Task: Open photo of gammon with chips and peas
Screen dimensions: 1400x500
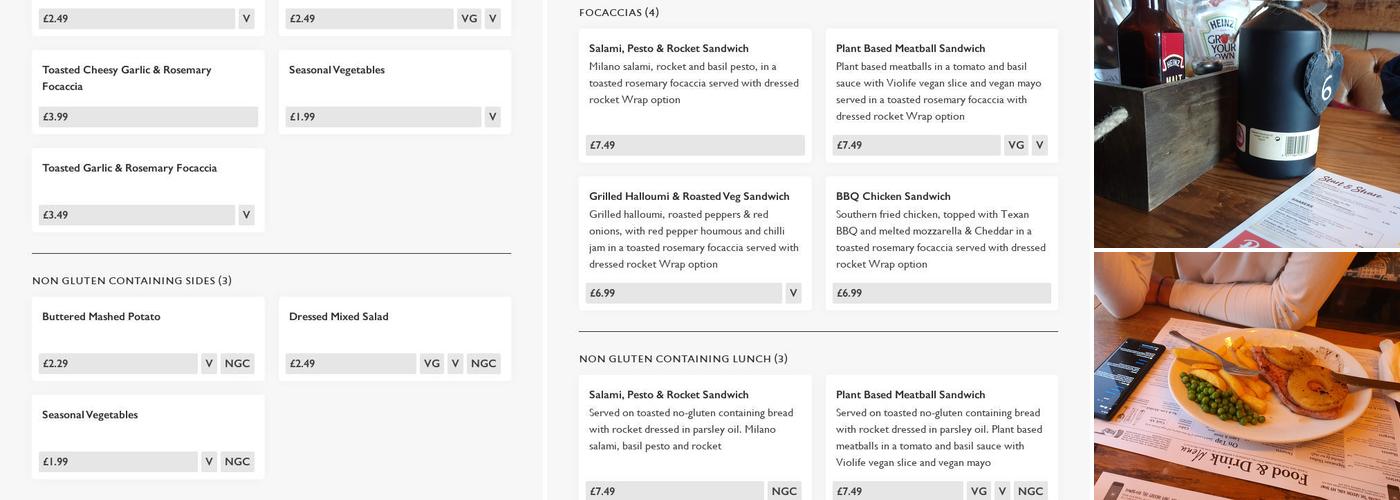Action: click(x=1246, y=376)
